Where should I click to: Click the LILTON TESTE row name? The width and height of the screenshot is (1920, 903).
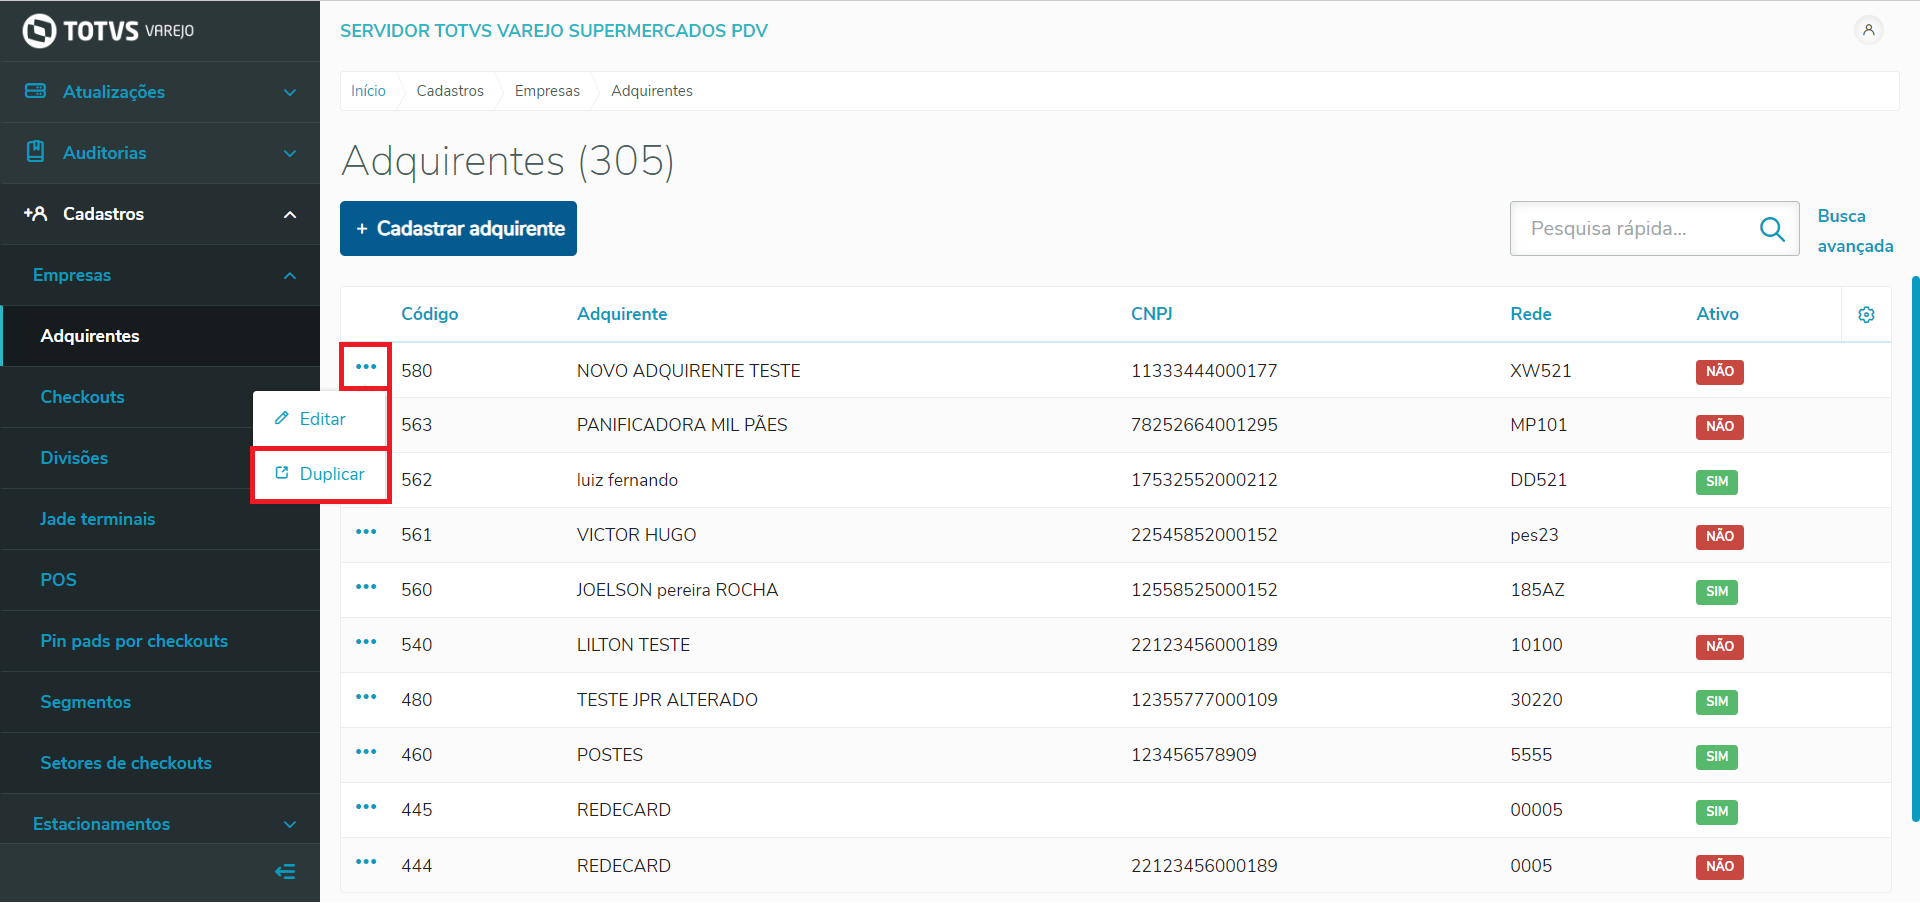[633, 645]
